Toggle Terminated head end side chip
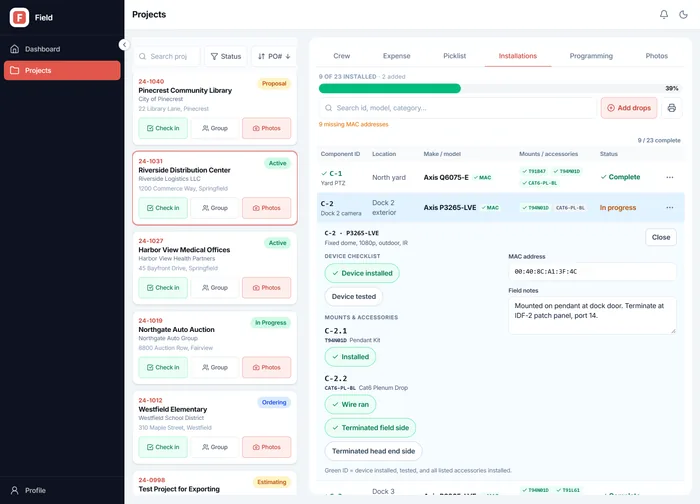This screenshot has width=700, height=504. [x=373, y=451]
